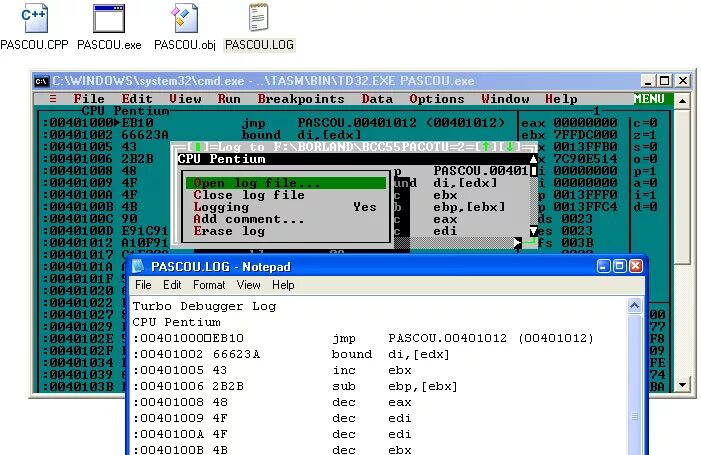Viewport: 701px width, 455px height.
Task: Close the PASCOU.LOG Notepad window
Action: click(x=636, y=266)
